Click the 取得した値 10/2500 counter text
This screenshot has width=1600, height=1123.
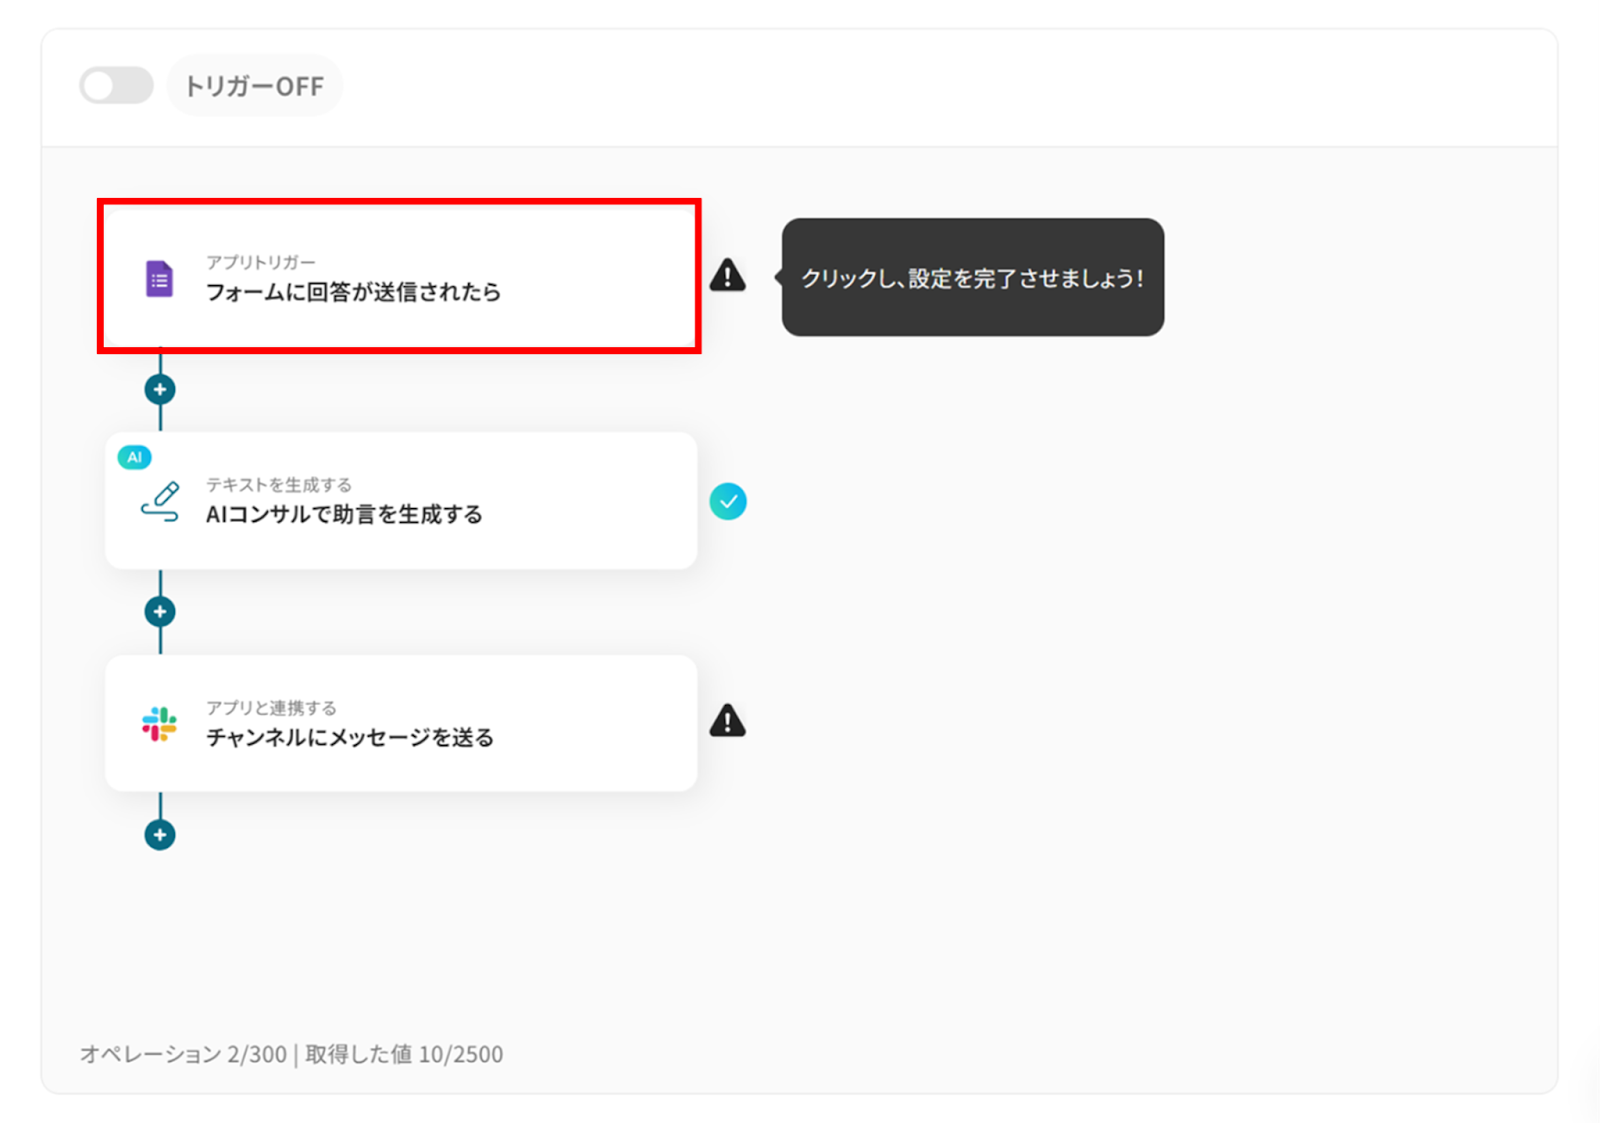(x=404, y=1054)
